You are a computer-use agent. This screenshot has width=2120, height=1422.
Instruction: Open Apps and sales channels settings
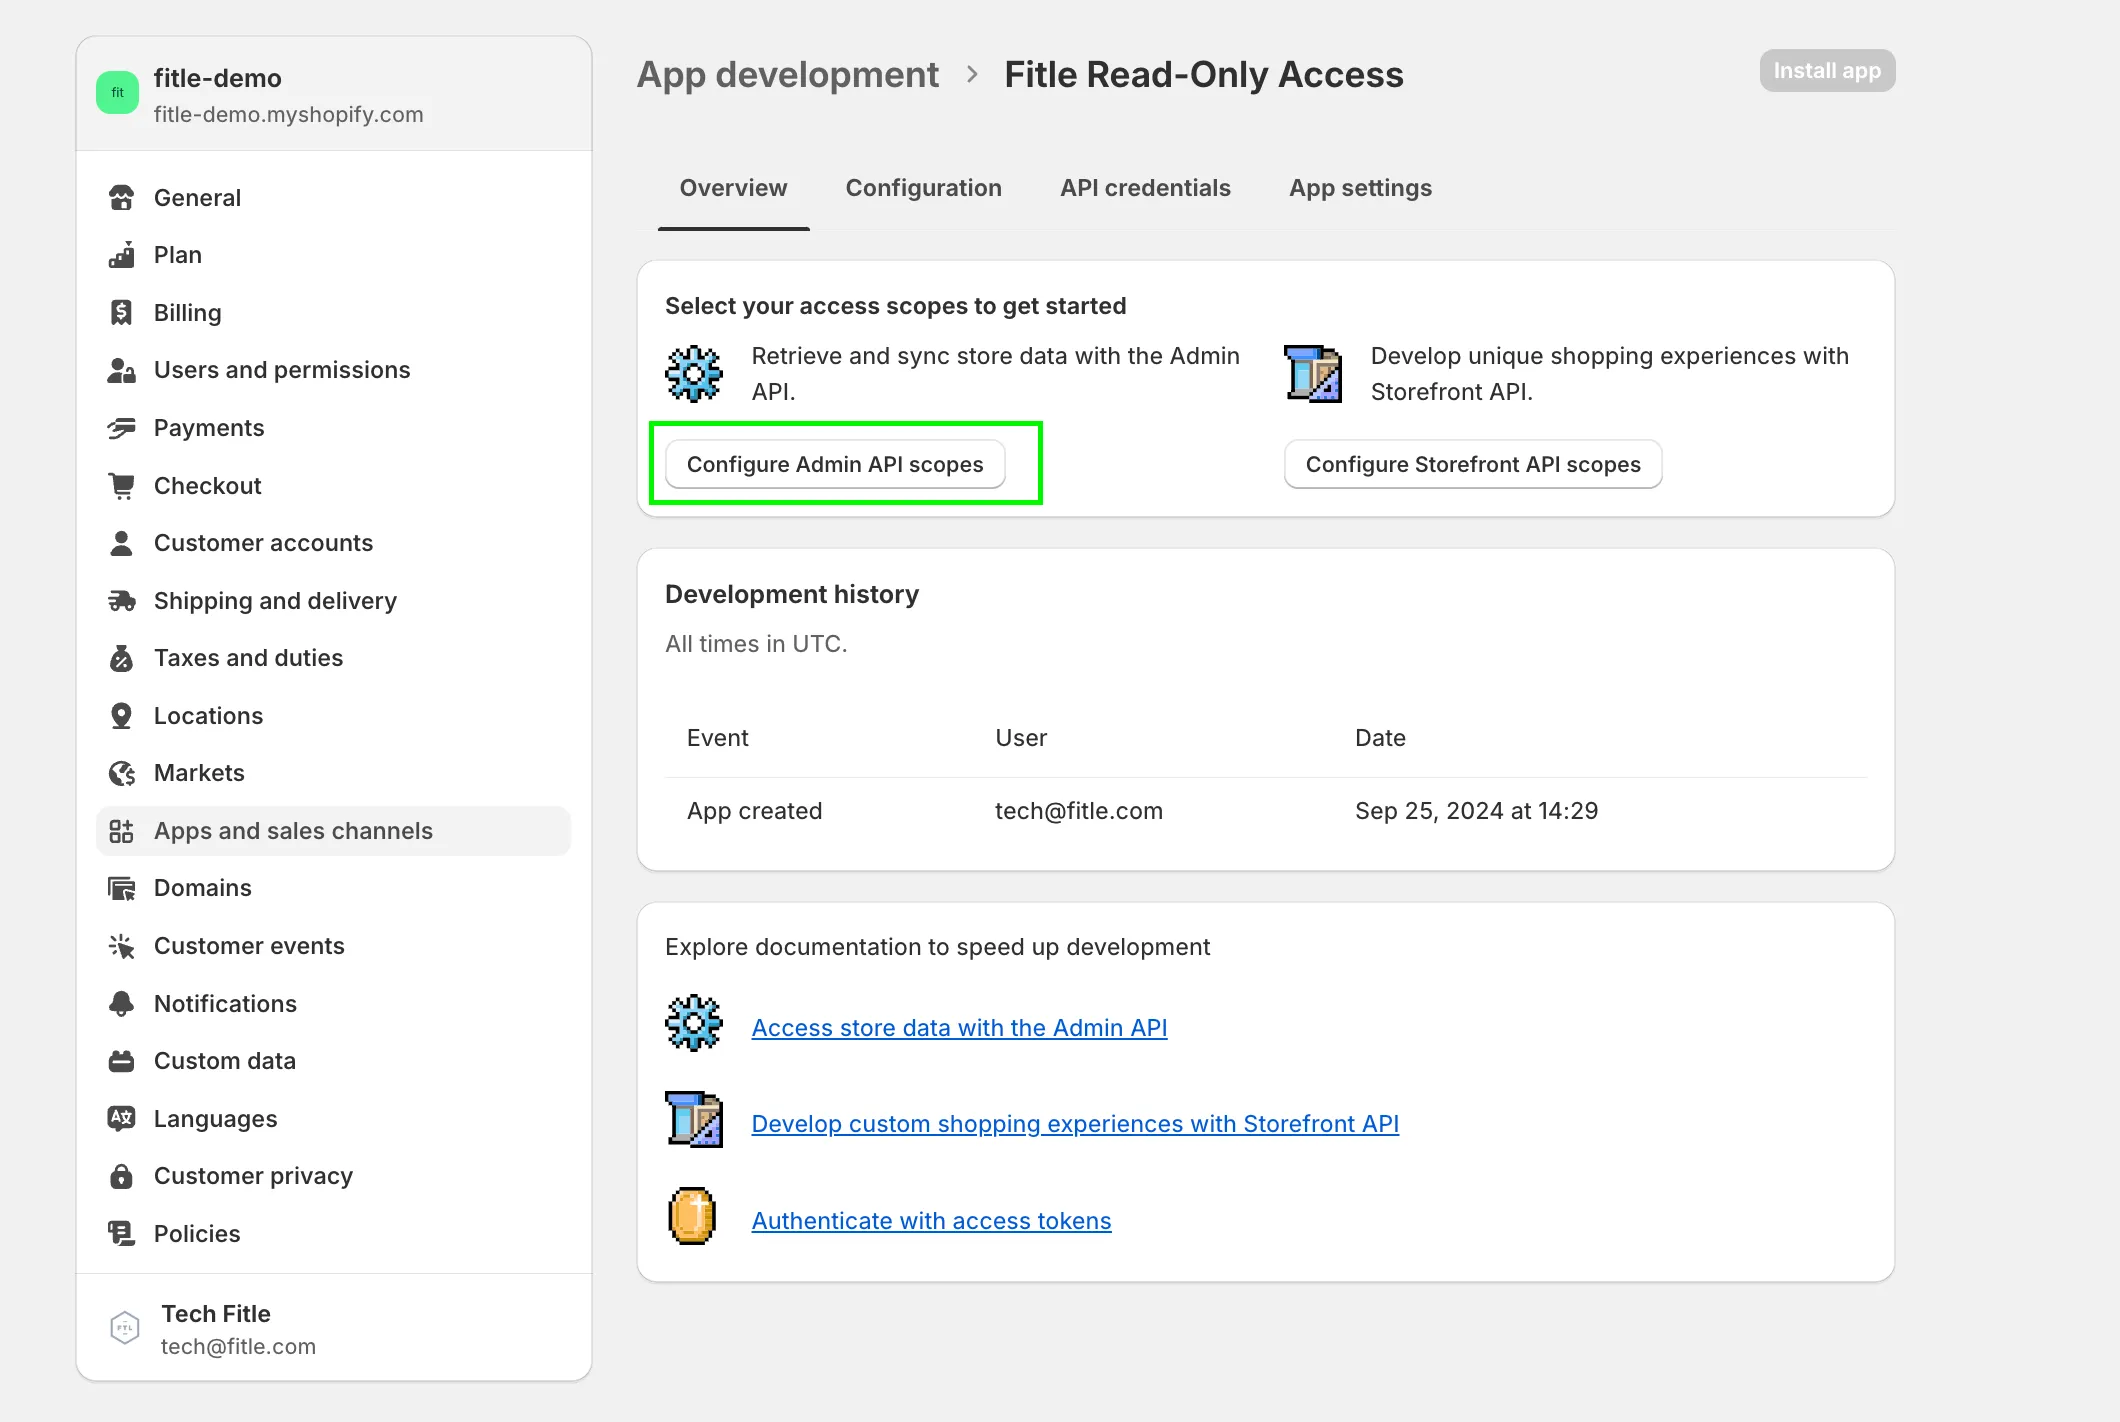(x=333, y=831)
